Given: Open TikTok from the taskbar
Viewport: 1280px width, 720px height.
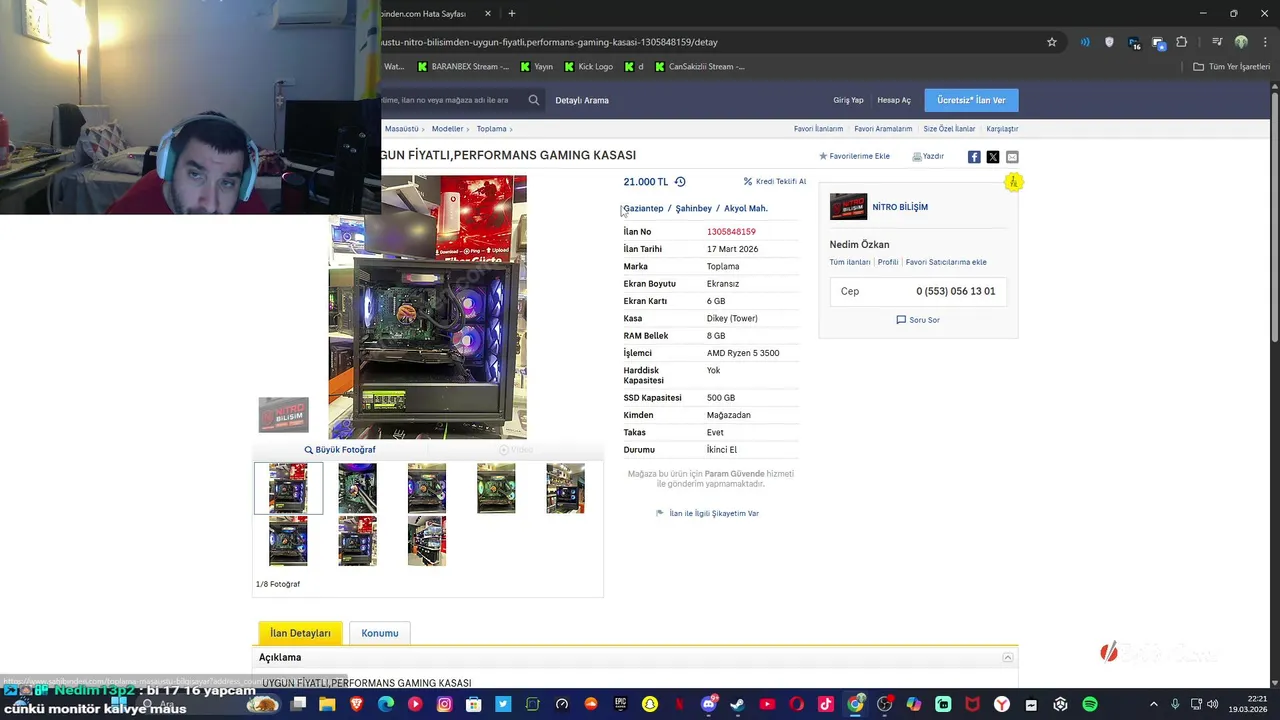Looking at the screenshot, I should coord(826,704).
